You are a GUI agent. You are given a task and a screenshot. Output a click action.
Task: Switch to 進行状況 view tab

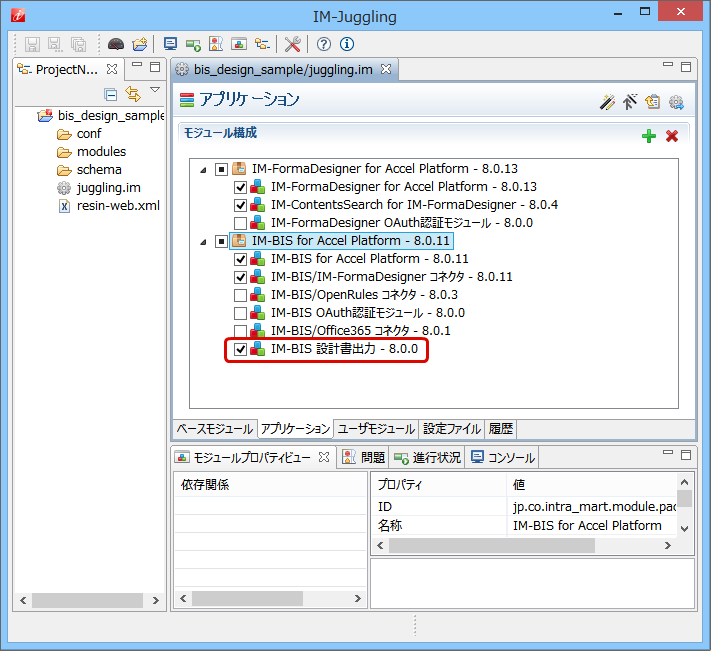tap(427, 457)
